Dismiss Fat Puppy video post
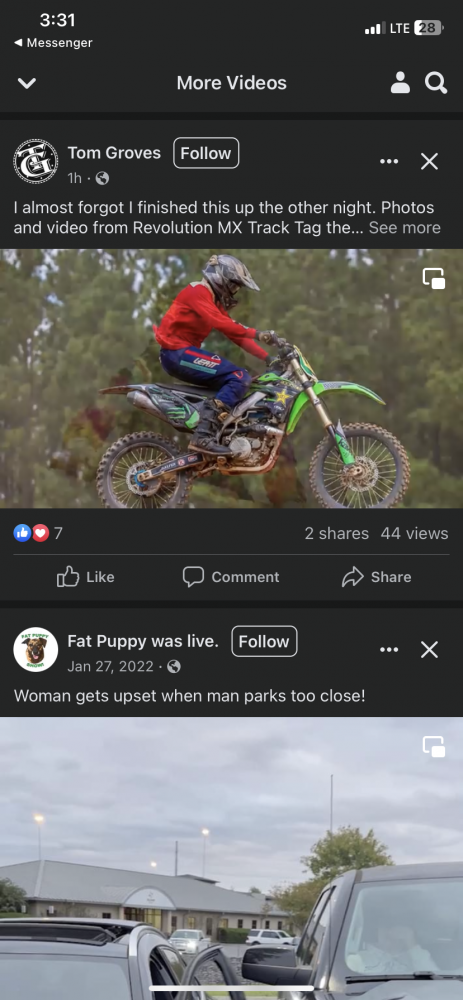463x1000 pixels. click(x=429, y=649)
